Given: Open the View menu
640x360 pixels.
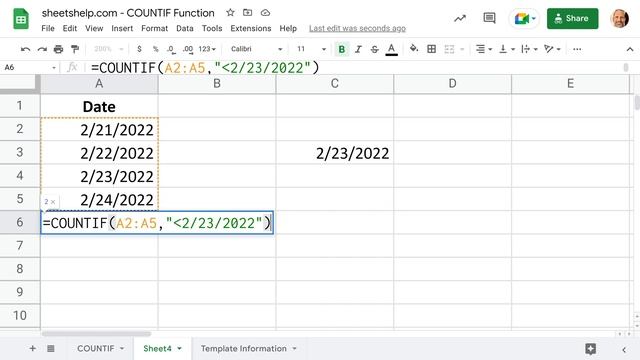Looking at the screenshot, I should tap(94, 28).
